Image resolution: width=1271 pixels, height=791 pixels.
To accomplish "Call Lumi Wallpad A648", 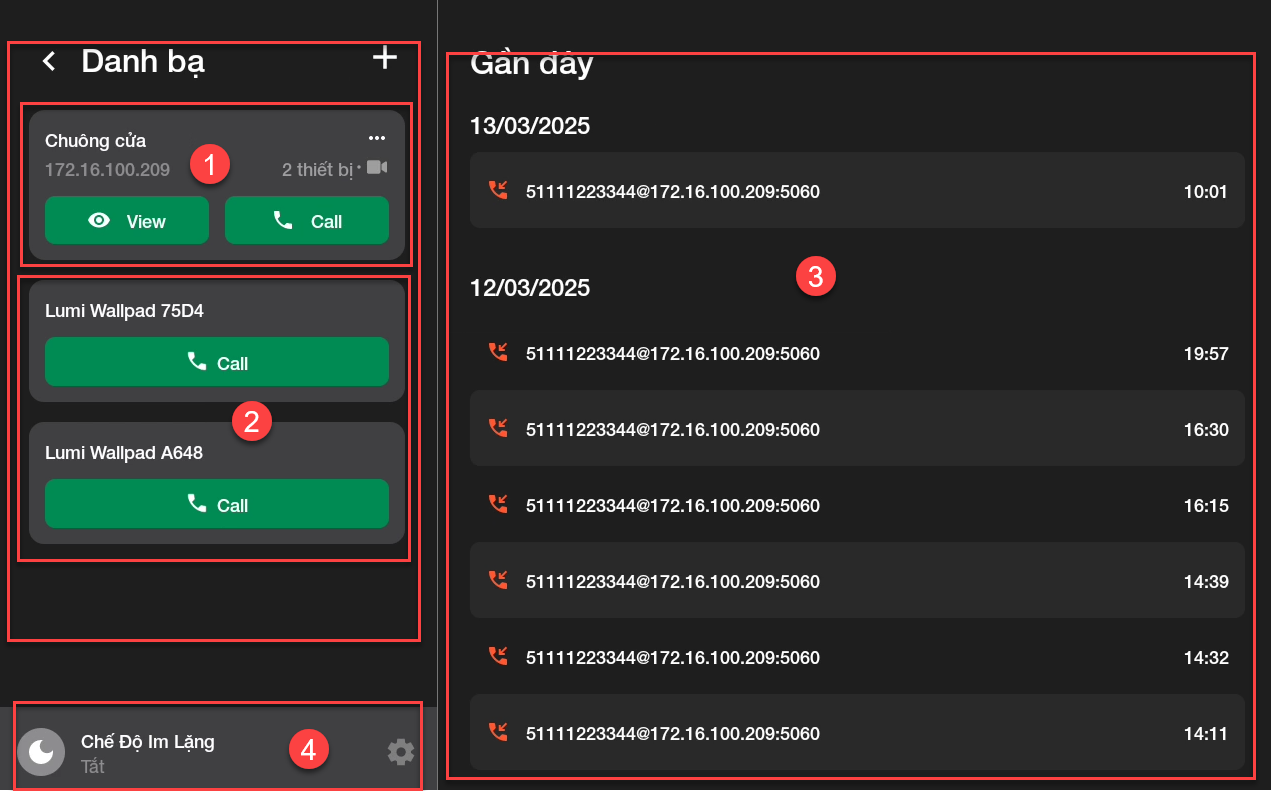I will coord(217,504).
